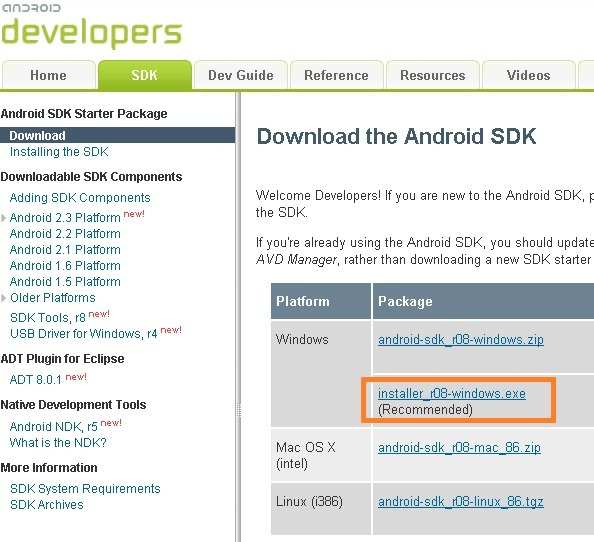594x542 pixels.
Task: Open Android 2.2 Platform link
Action: point(65,234)
